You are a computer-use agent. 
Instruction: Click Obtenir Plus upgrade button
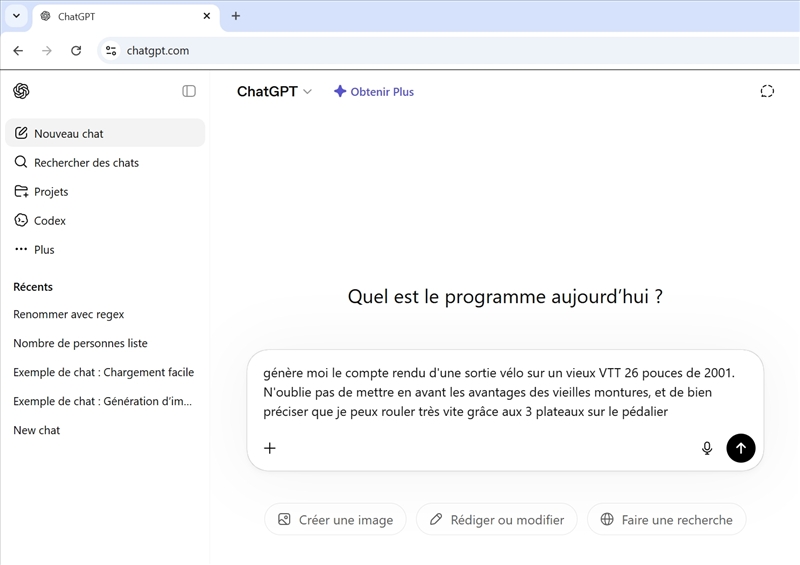coord(373,91)
